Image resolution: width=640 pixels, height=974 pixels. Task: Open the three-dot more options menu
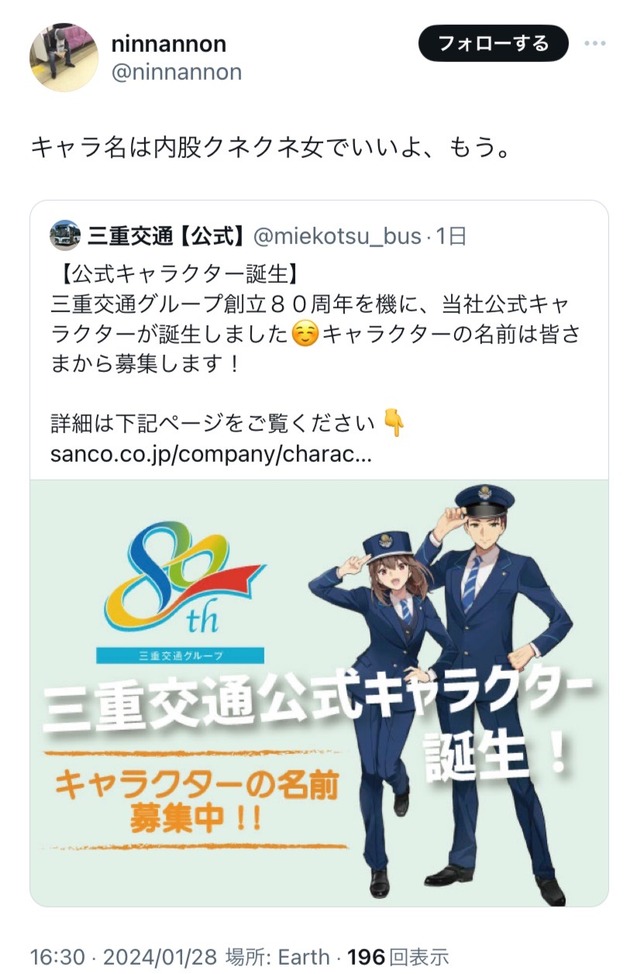click(595, 43)
